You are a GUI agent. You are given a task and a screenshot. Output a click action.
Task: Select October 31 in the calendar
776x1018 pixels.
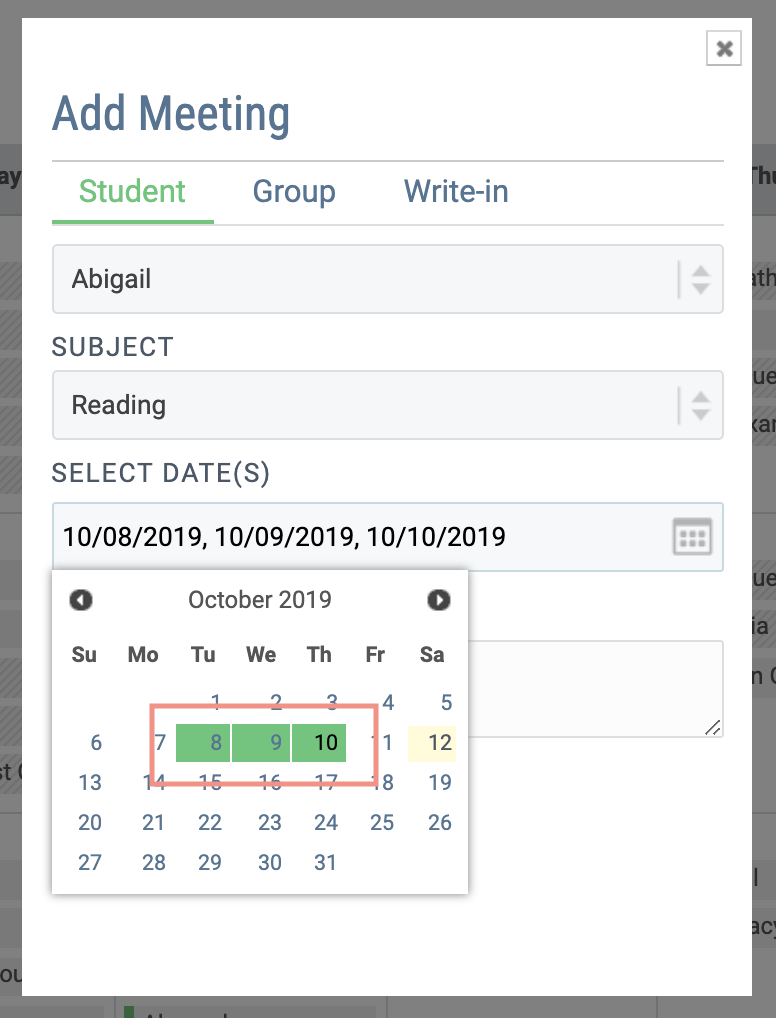click(x=325, y=862)
